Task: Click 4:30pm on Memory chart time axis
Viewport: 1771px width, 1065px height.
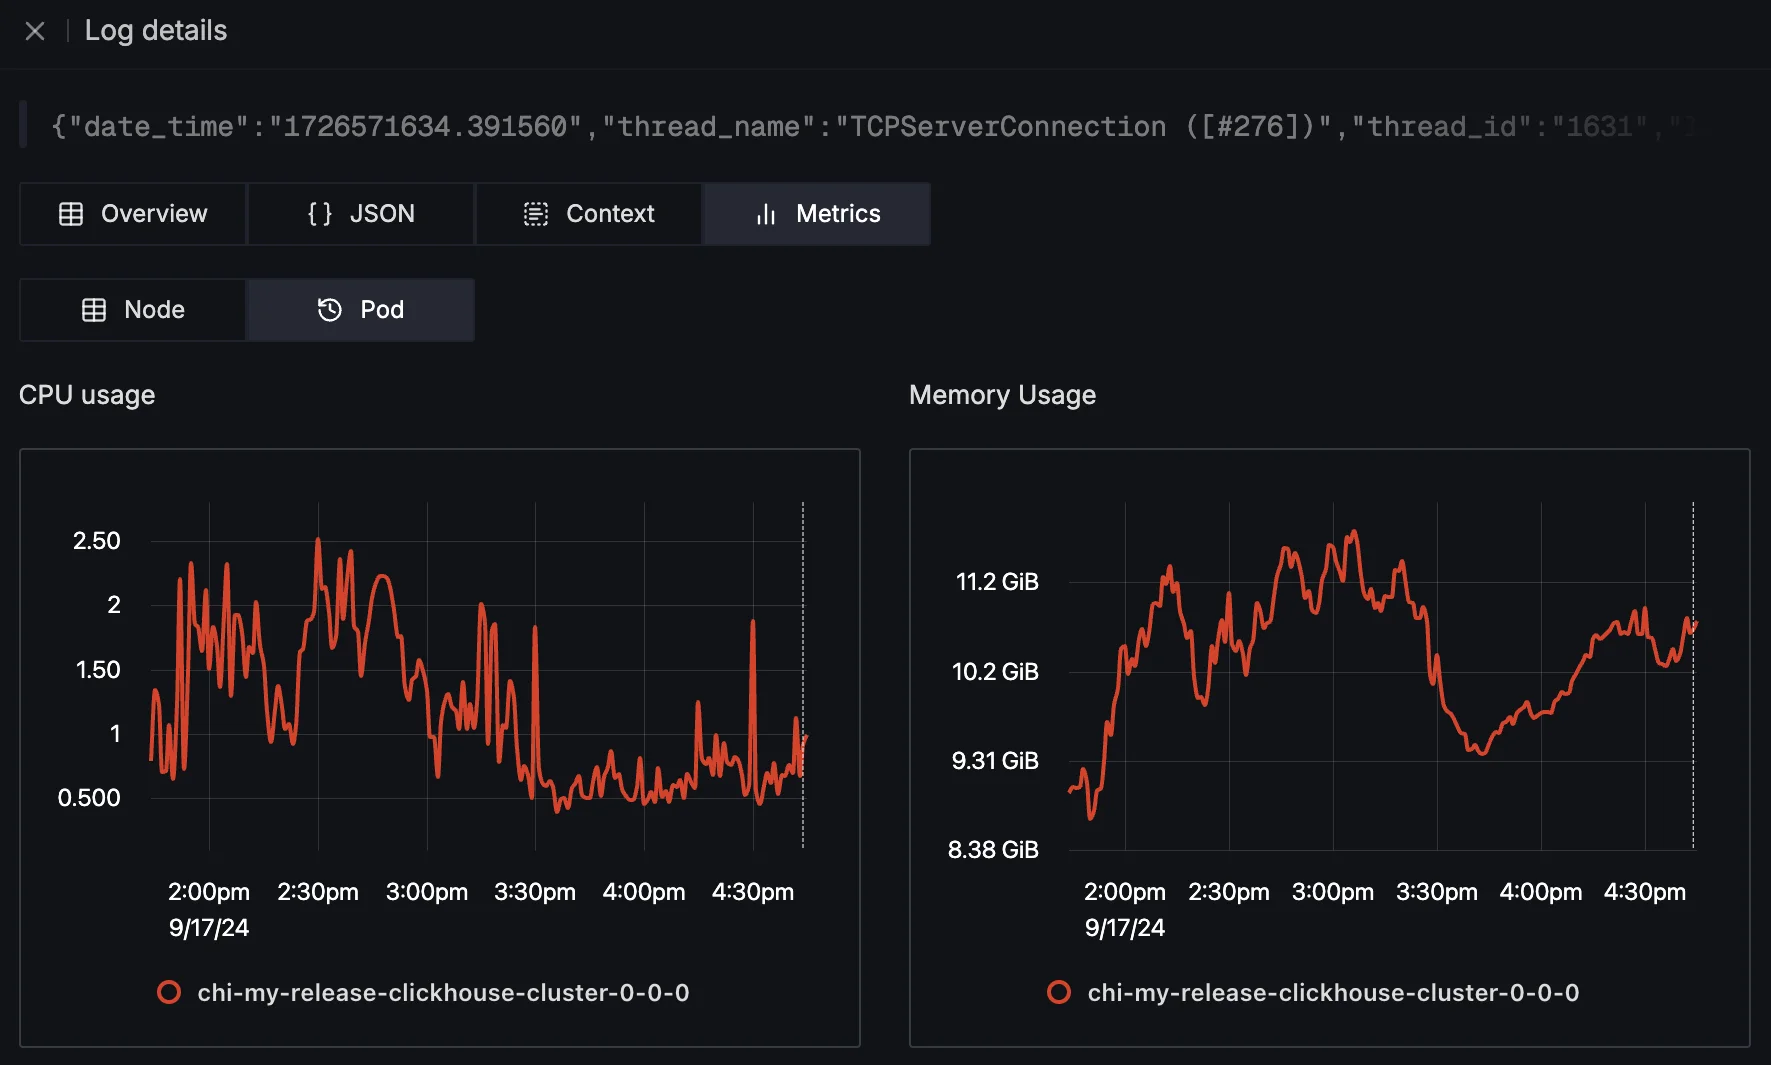Action: 1645,892
